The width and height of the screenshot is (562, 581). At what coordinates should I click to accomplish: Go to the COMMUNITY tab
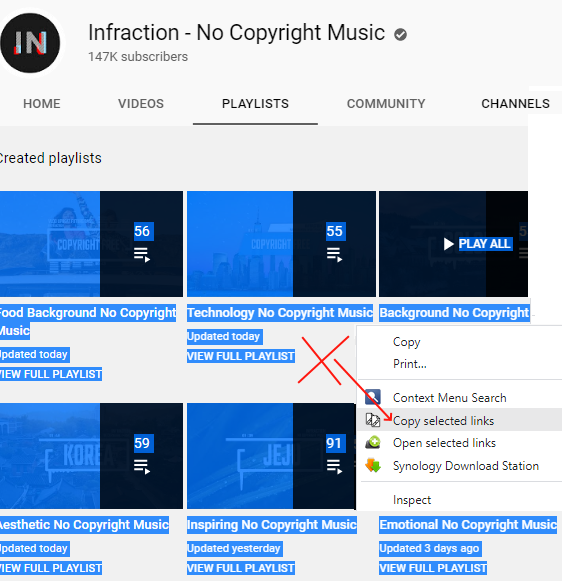[x=386, y=104]
